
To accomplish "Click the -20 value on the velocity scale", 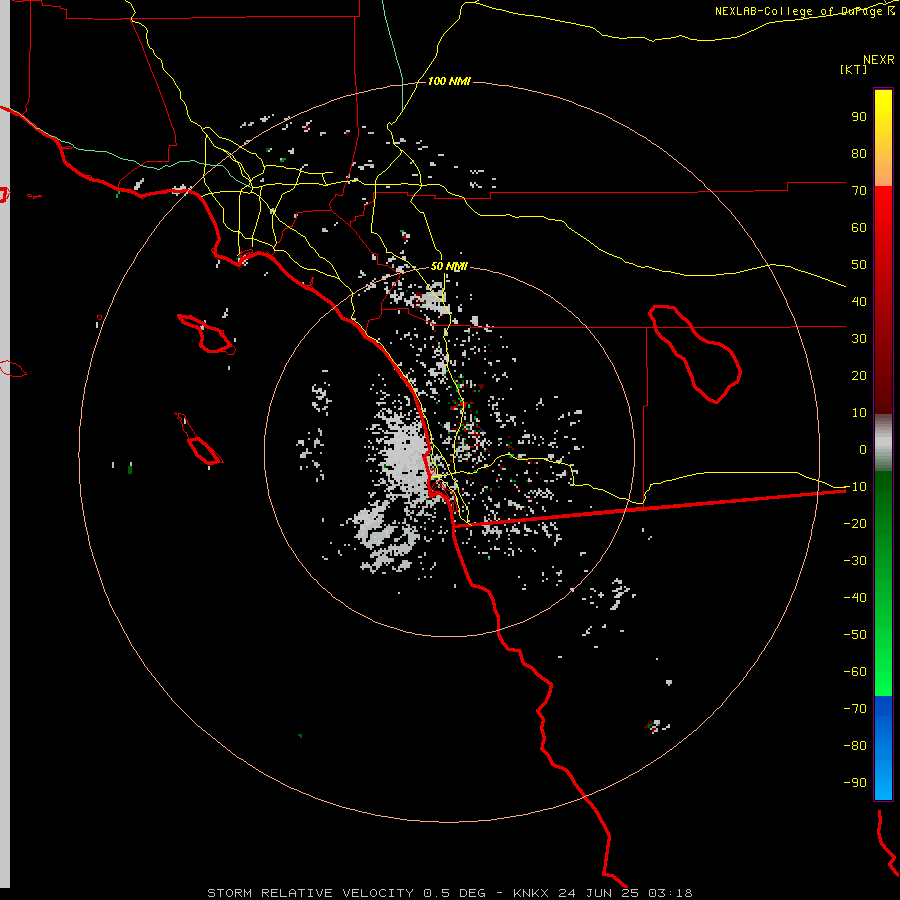I will point(855,524).
